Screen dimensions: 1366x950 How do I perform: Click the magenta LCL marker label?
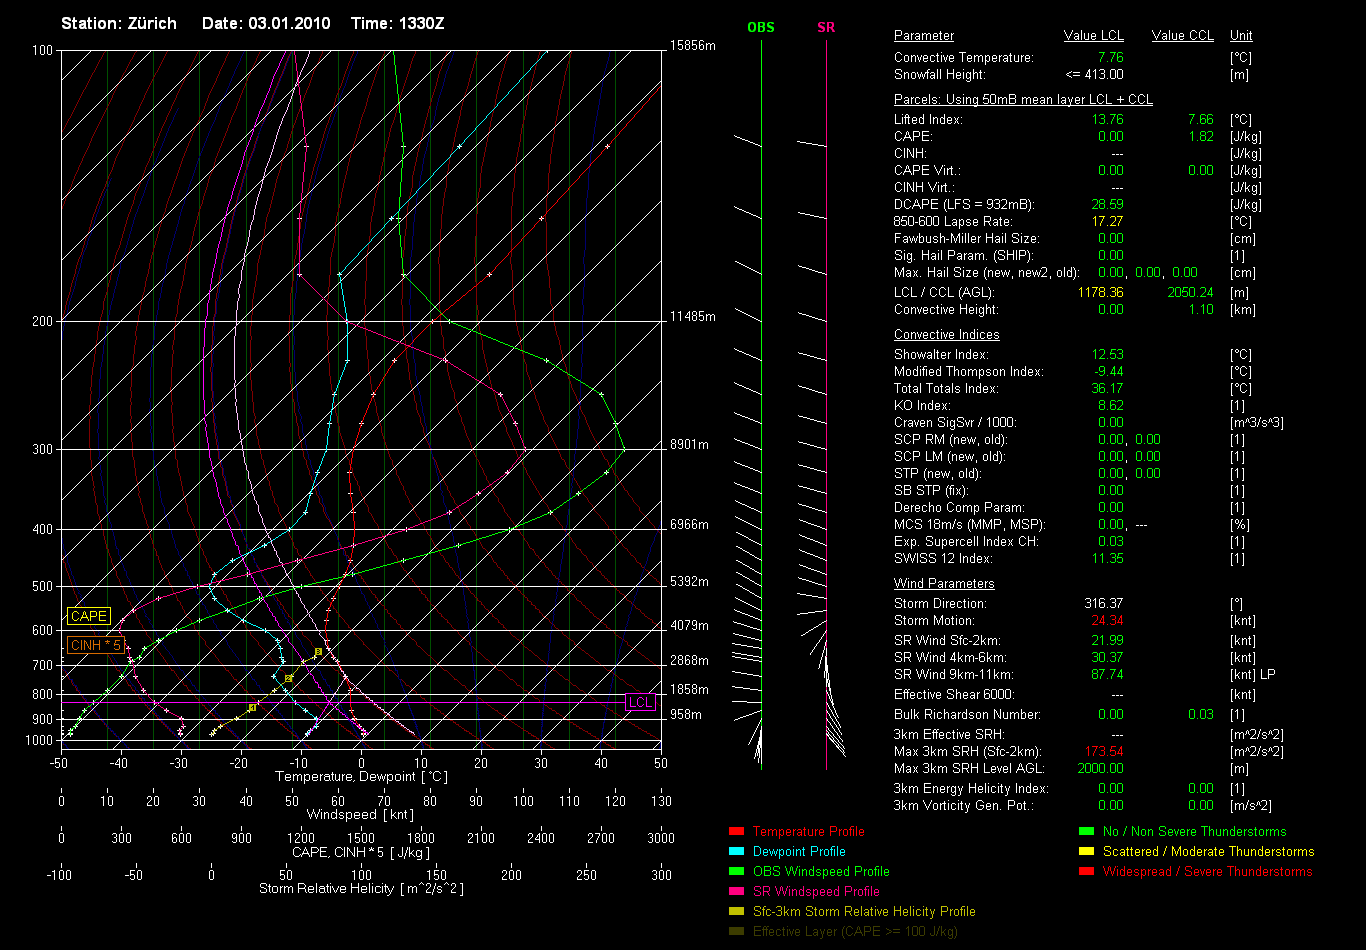pyautogui.click(x=640, y=702)
